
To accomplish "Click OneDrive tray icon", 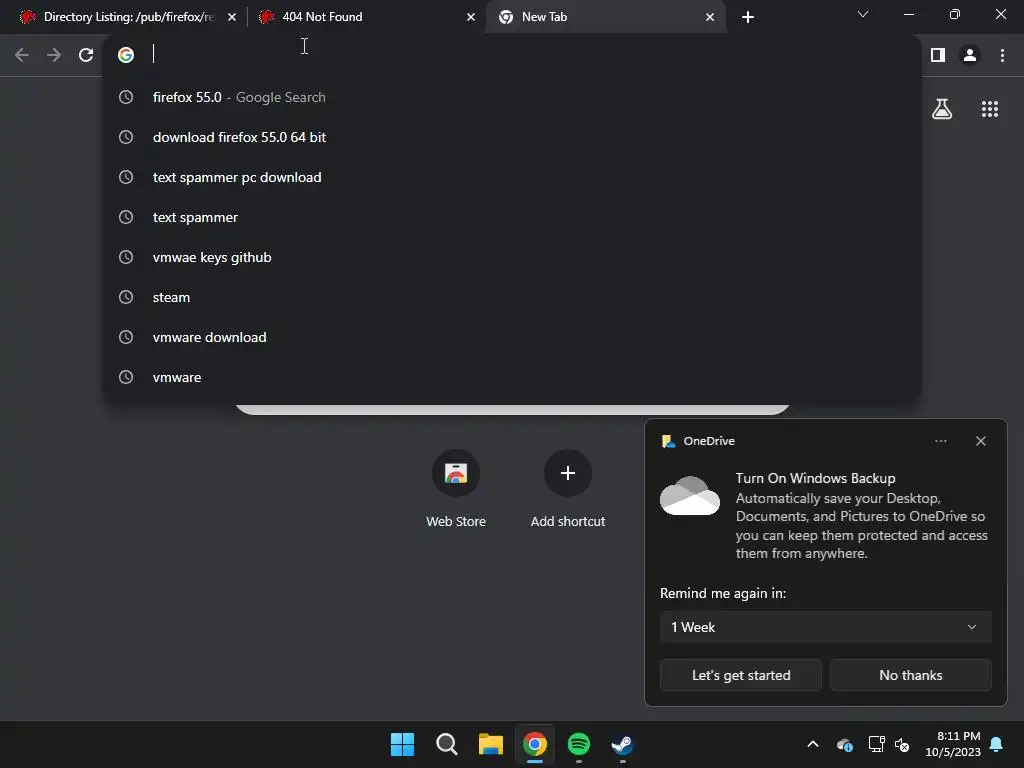I will point(844,744).
